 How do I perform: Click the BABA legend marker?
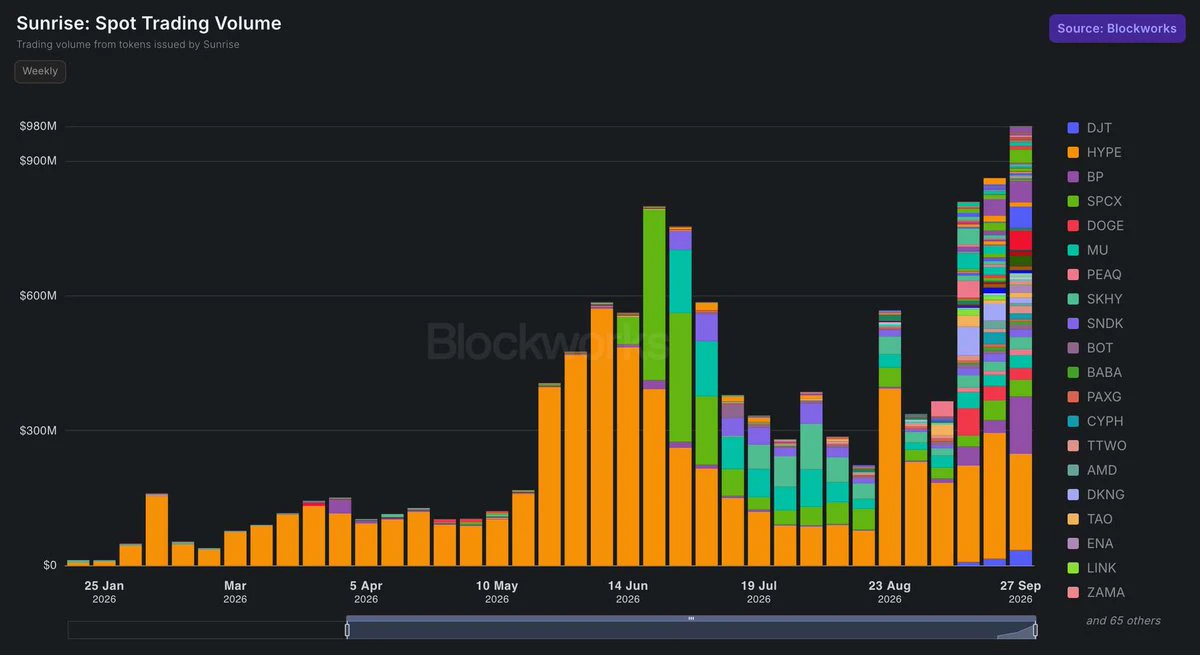1073,373
